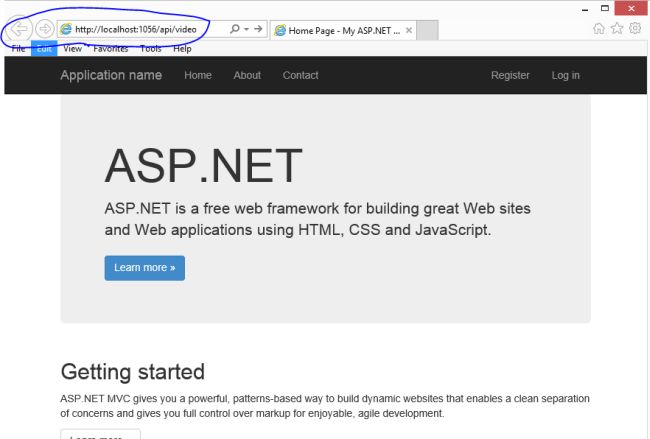Viewport: 650px width, 439px height.
Task: Open the Tools menu
Action: pos(150,49)
